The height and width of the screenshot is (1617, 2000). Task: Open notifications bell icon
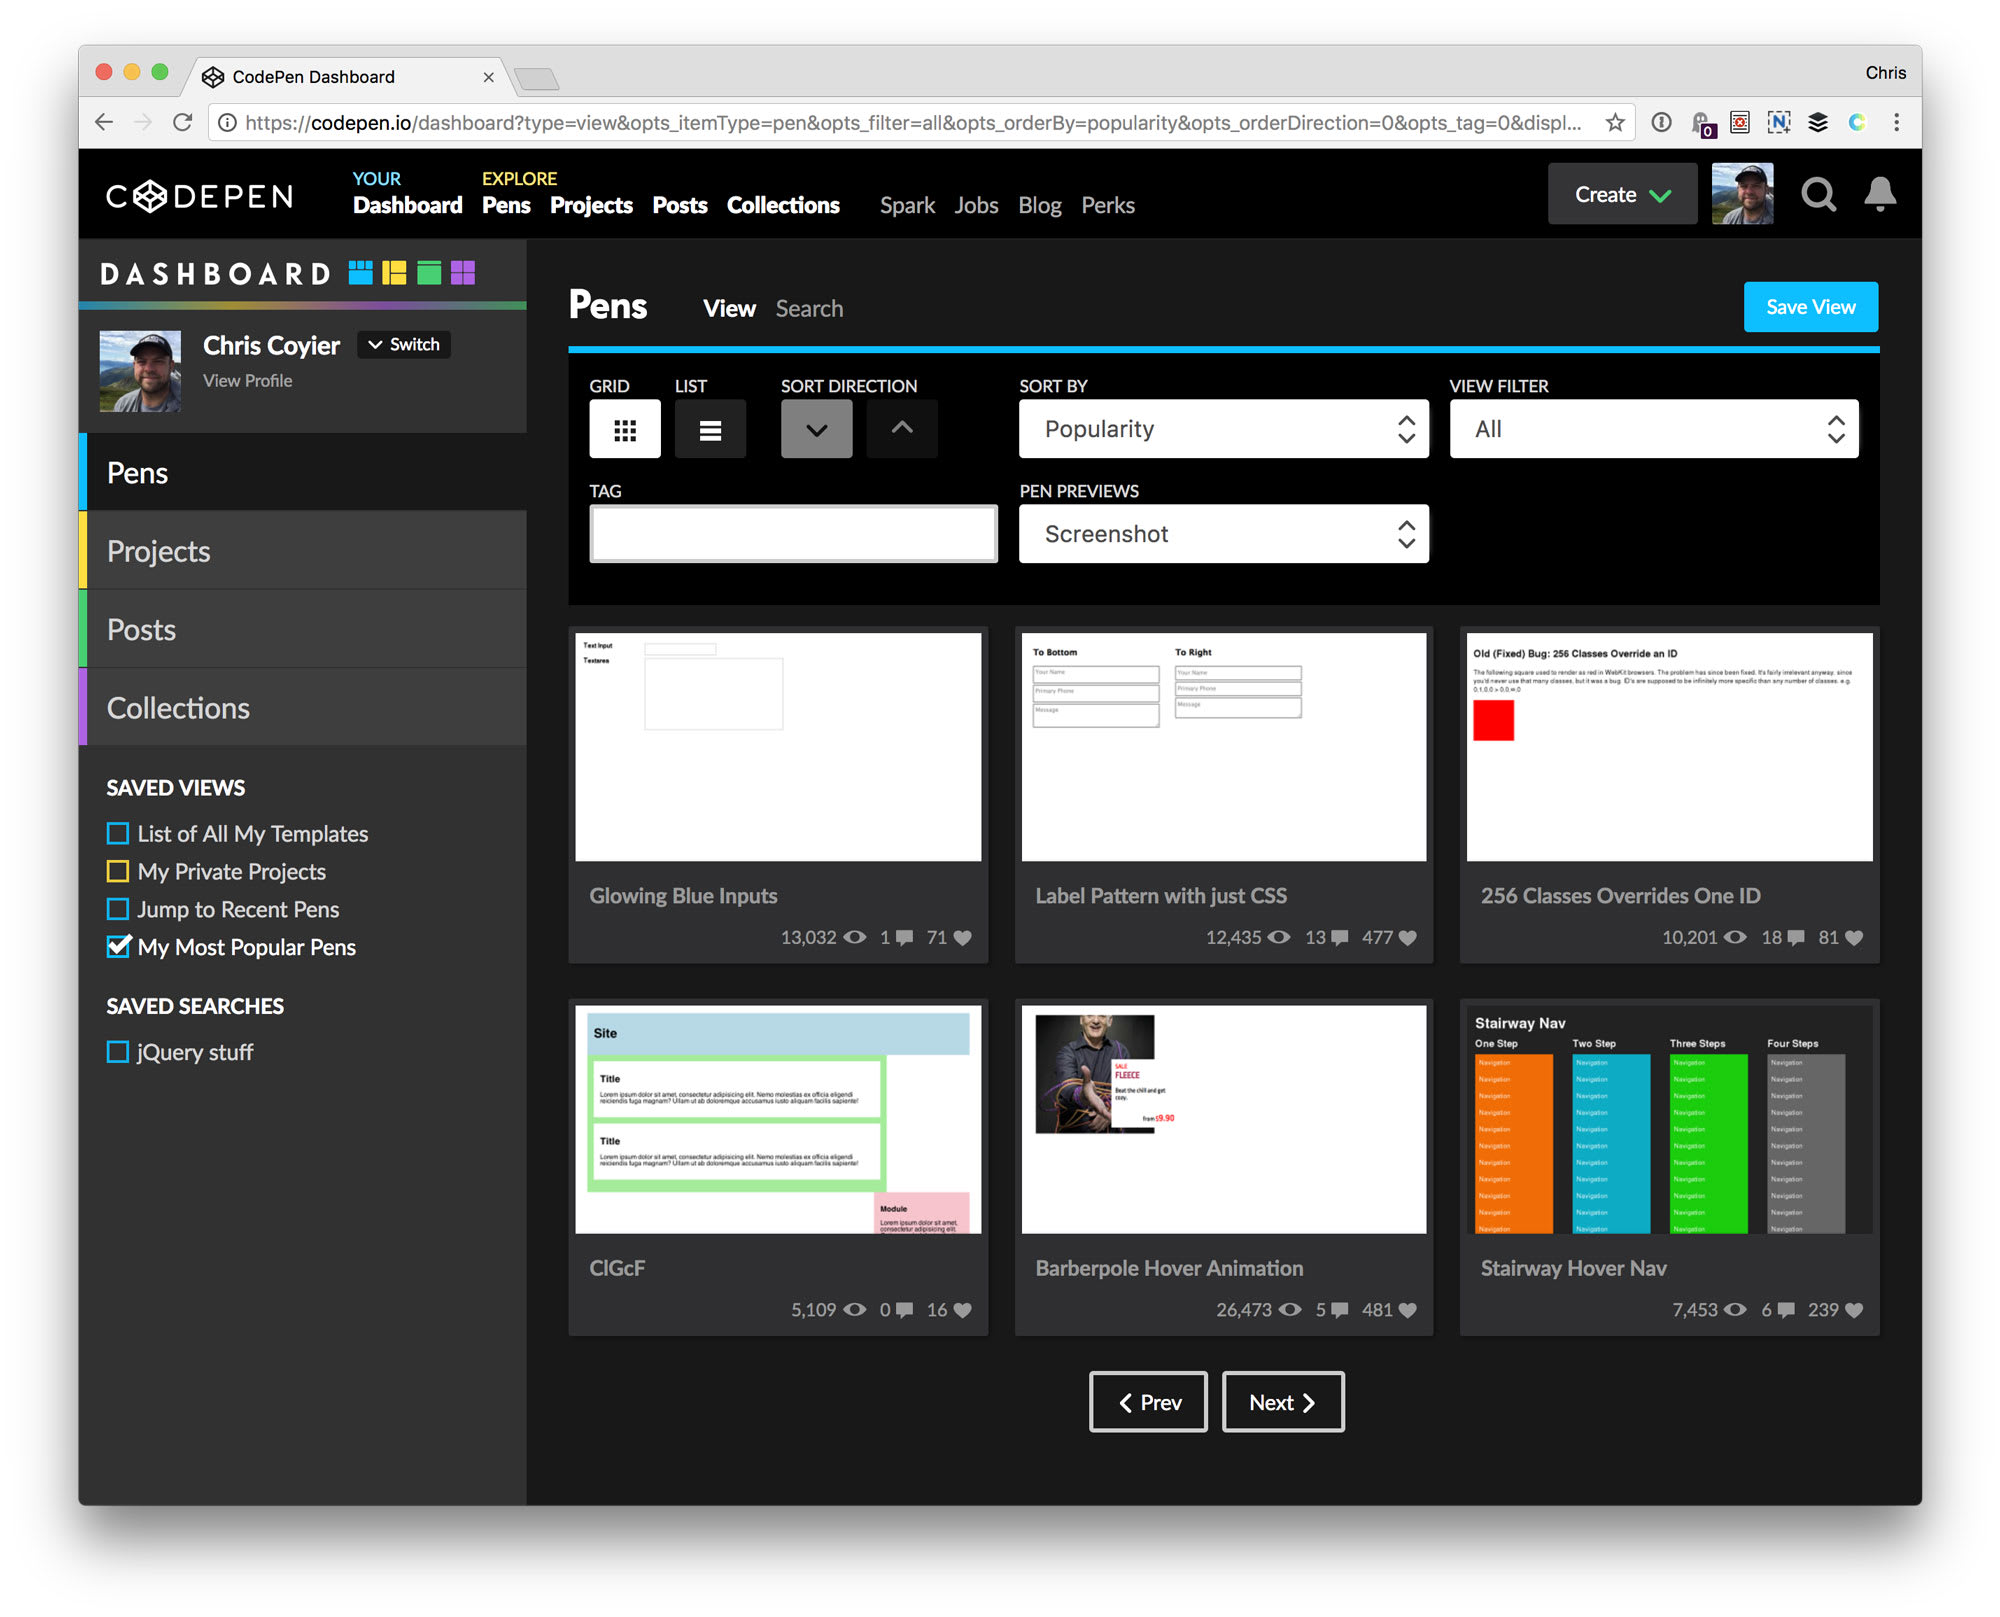point(1879,194)
